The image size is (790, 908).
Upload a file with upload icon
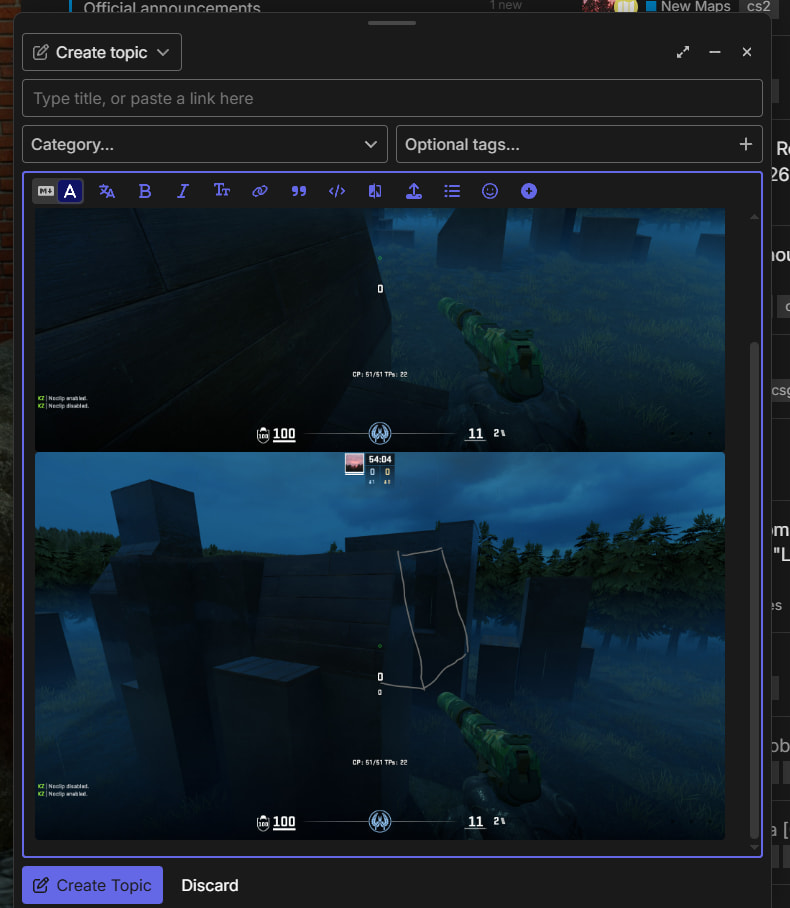414,191
